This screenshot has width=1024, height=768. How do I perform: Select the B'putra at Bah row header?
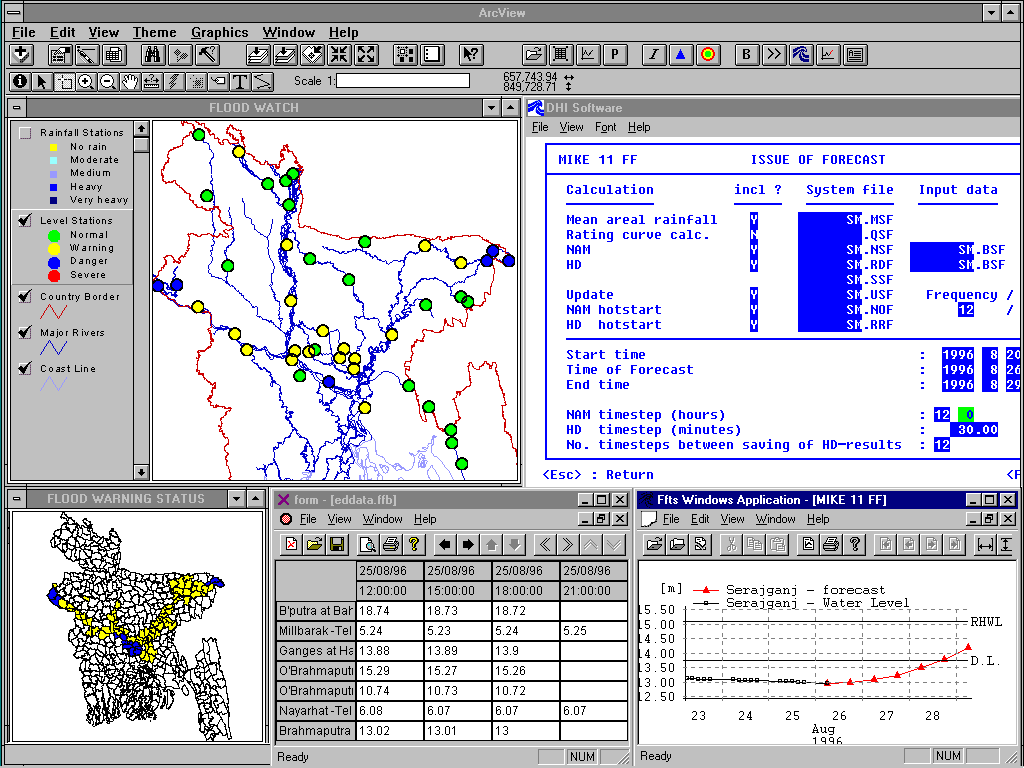[x=315, y=611]
